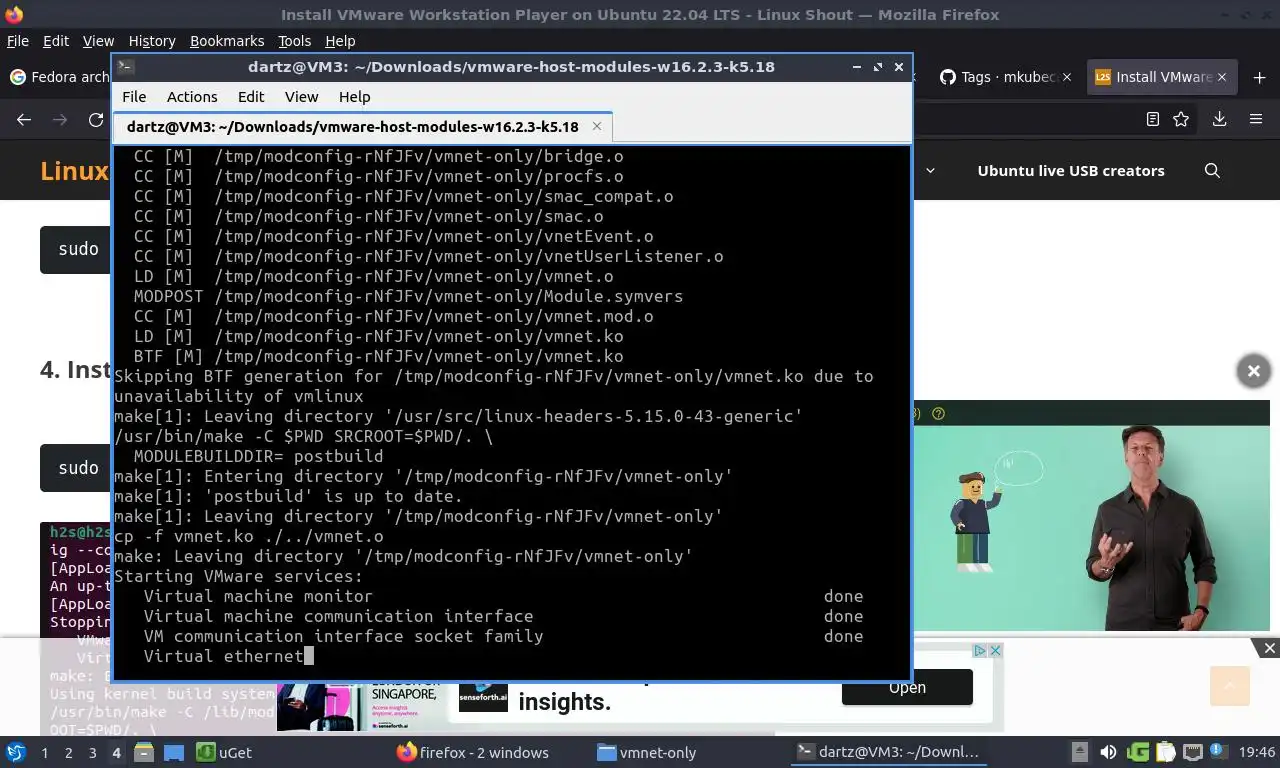The width and height of the screenshot is (1280, 768).
Task: Click the AdChoices info icon
Action: (981, 650)
